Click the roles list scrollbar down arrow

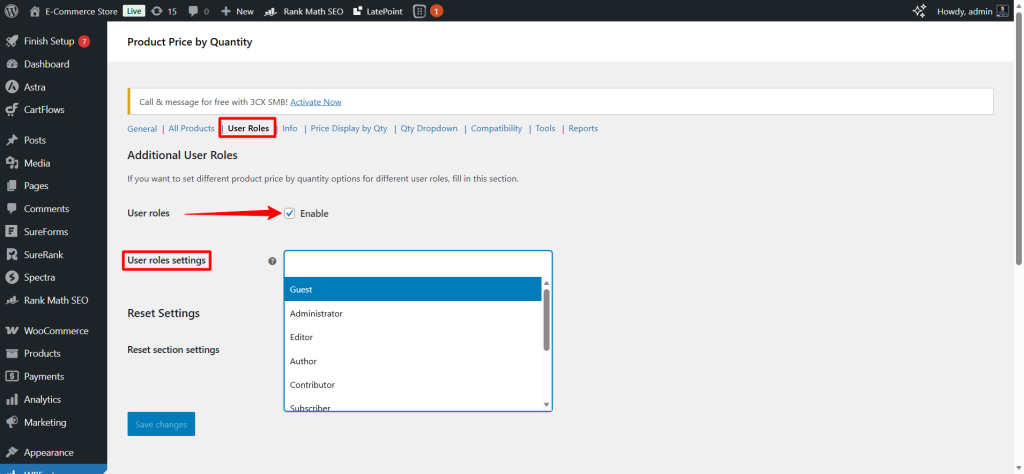tap(546, 404)
